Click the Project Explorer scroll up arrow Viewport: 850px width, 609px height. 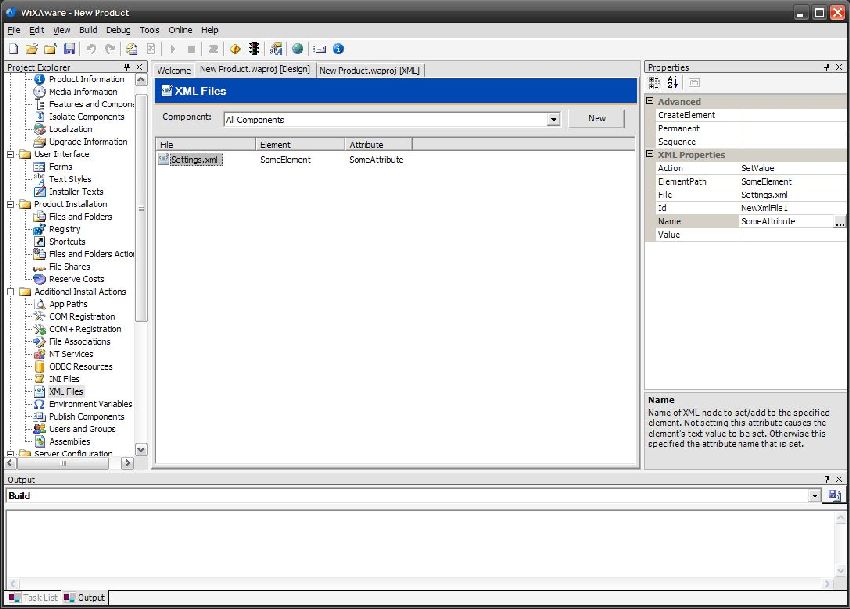tap(141, 80)
